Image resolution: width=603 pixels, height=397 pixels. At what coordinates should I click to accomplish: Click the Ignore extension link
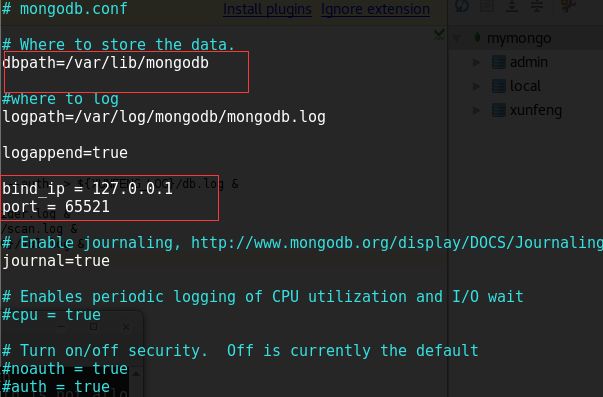(375, 9)
